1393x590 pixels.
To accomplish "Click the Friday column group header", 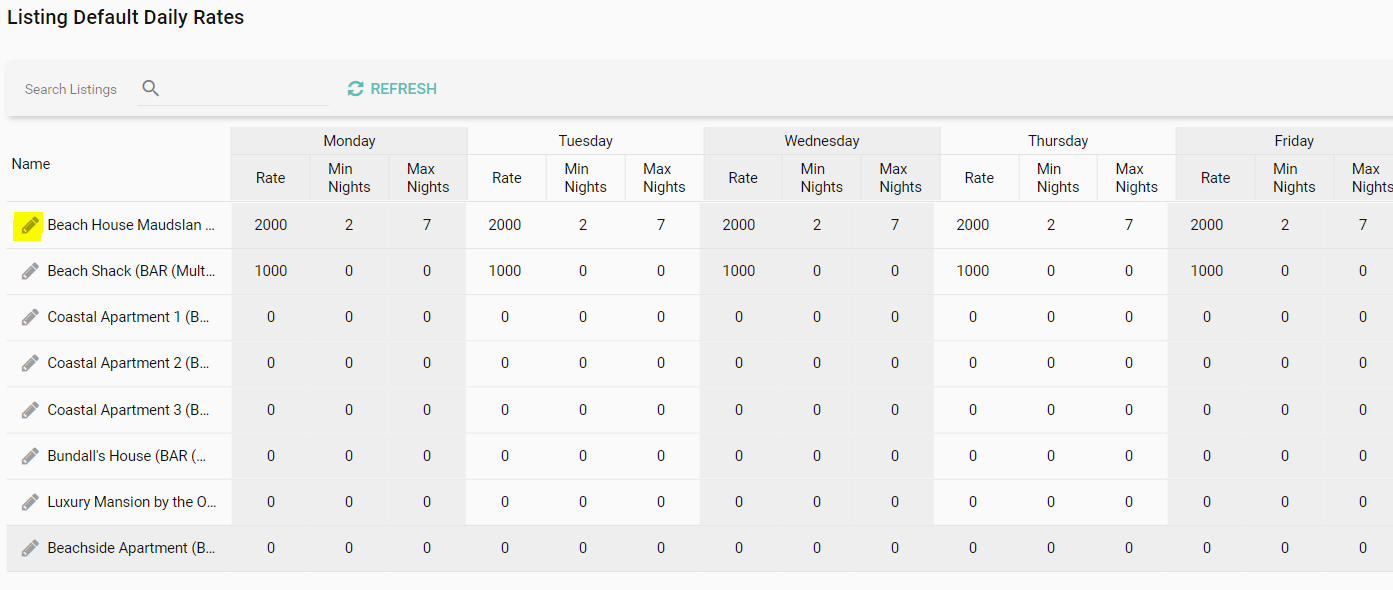I will coord(1293,141).
